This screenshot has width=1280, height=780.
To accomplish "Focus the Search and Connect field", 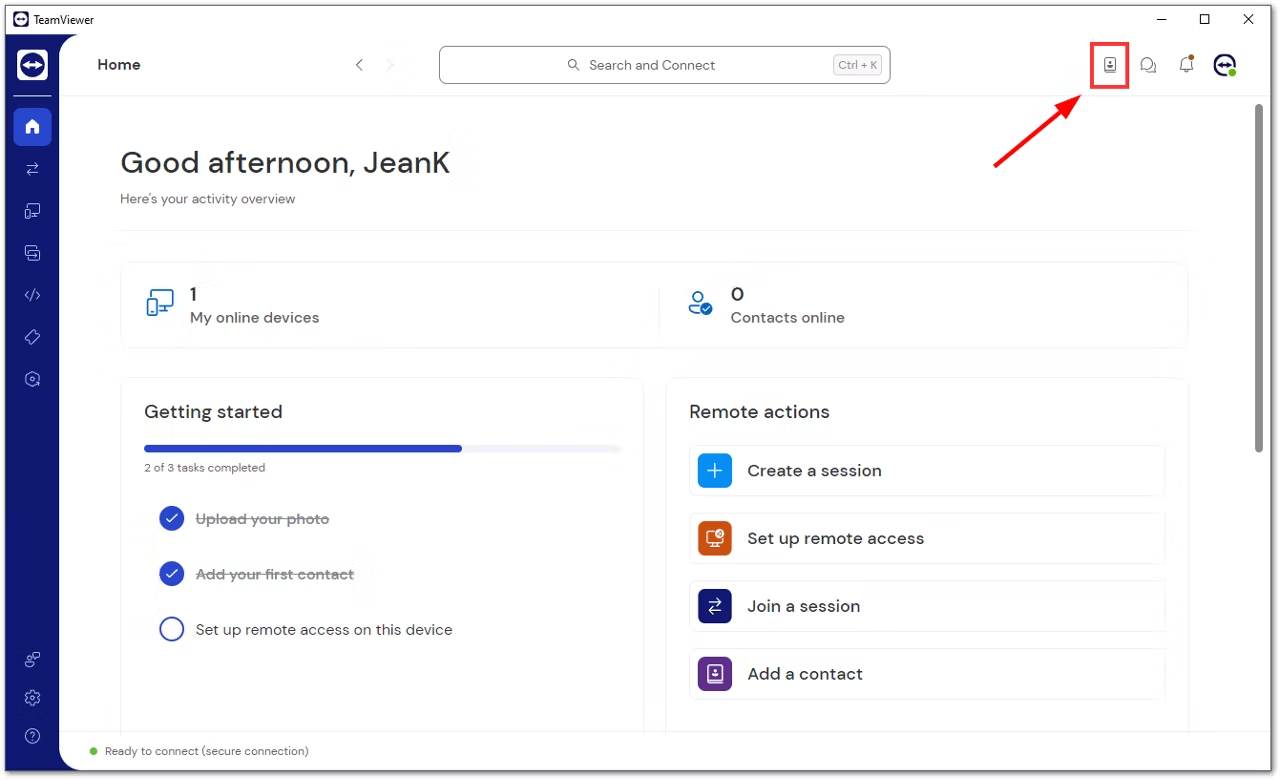I will [x=664, y=65].
